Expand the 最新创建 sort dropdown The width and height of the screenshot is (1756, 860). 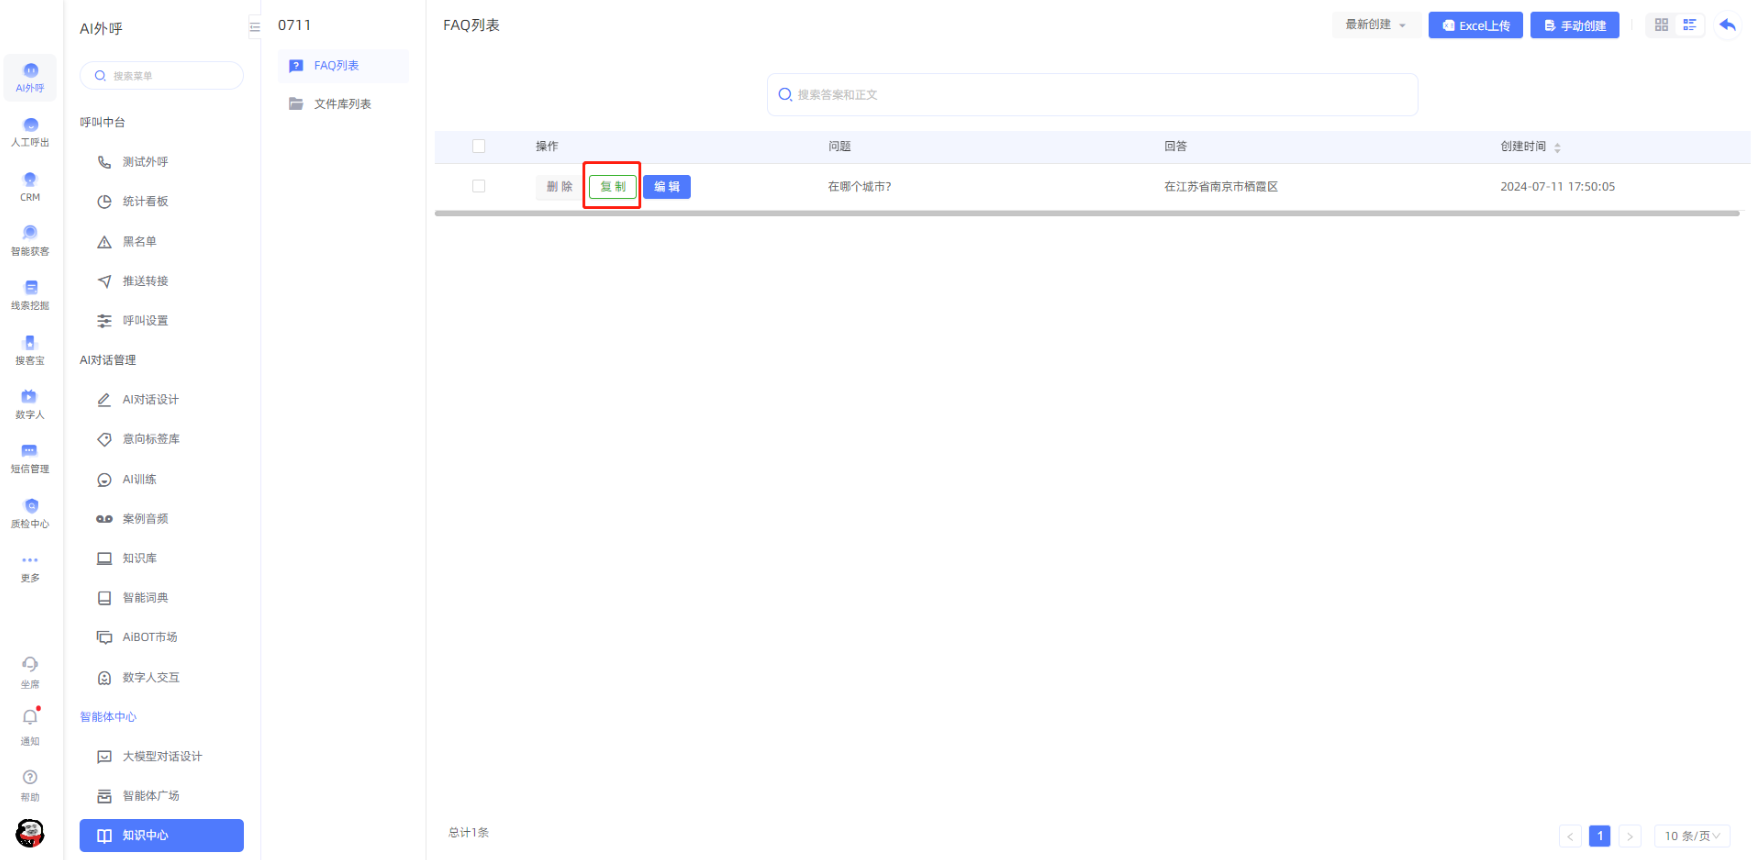click(x=1375, y=25)
